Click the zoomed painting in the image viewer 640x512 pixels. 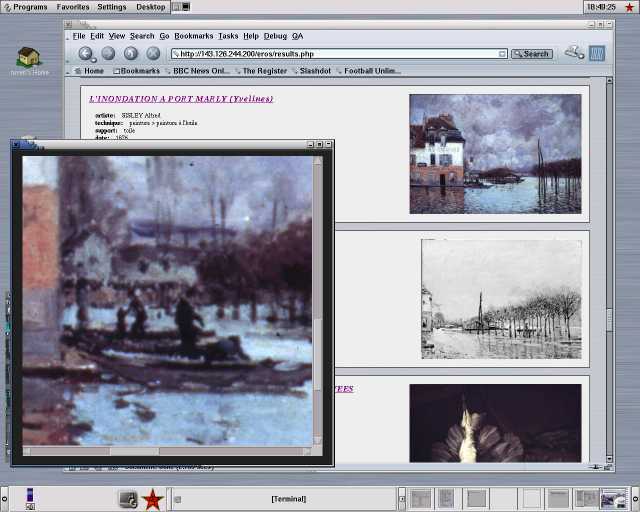point(167,301)
